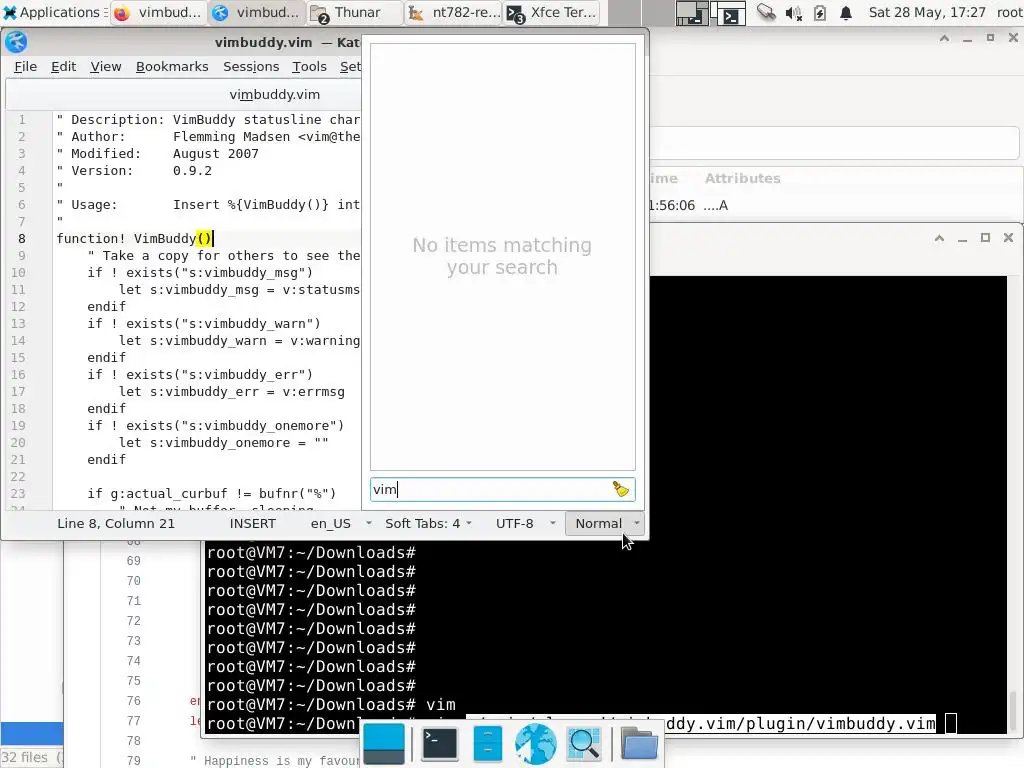
Task: Click the last terminal prompt line with vimbuddy.vim
Action: [x=581, y=723]
